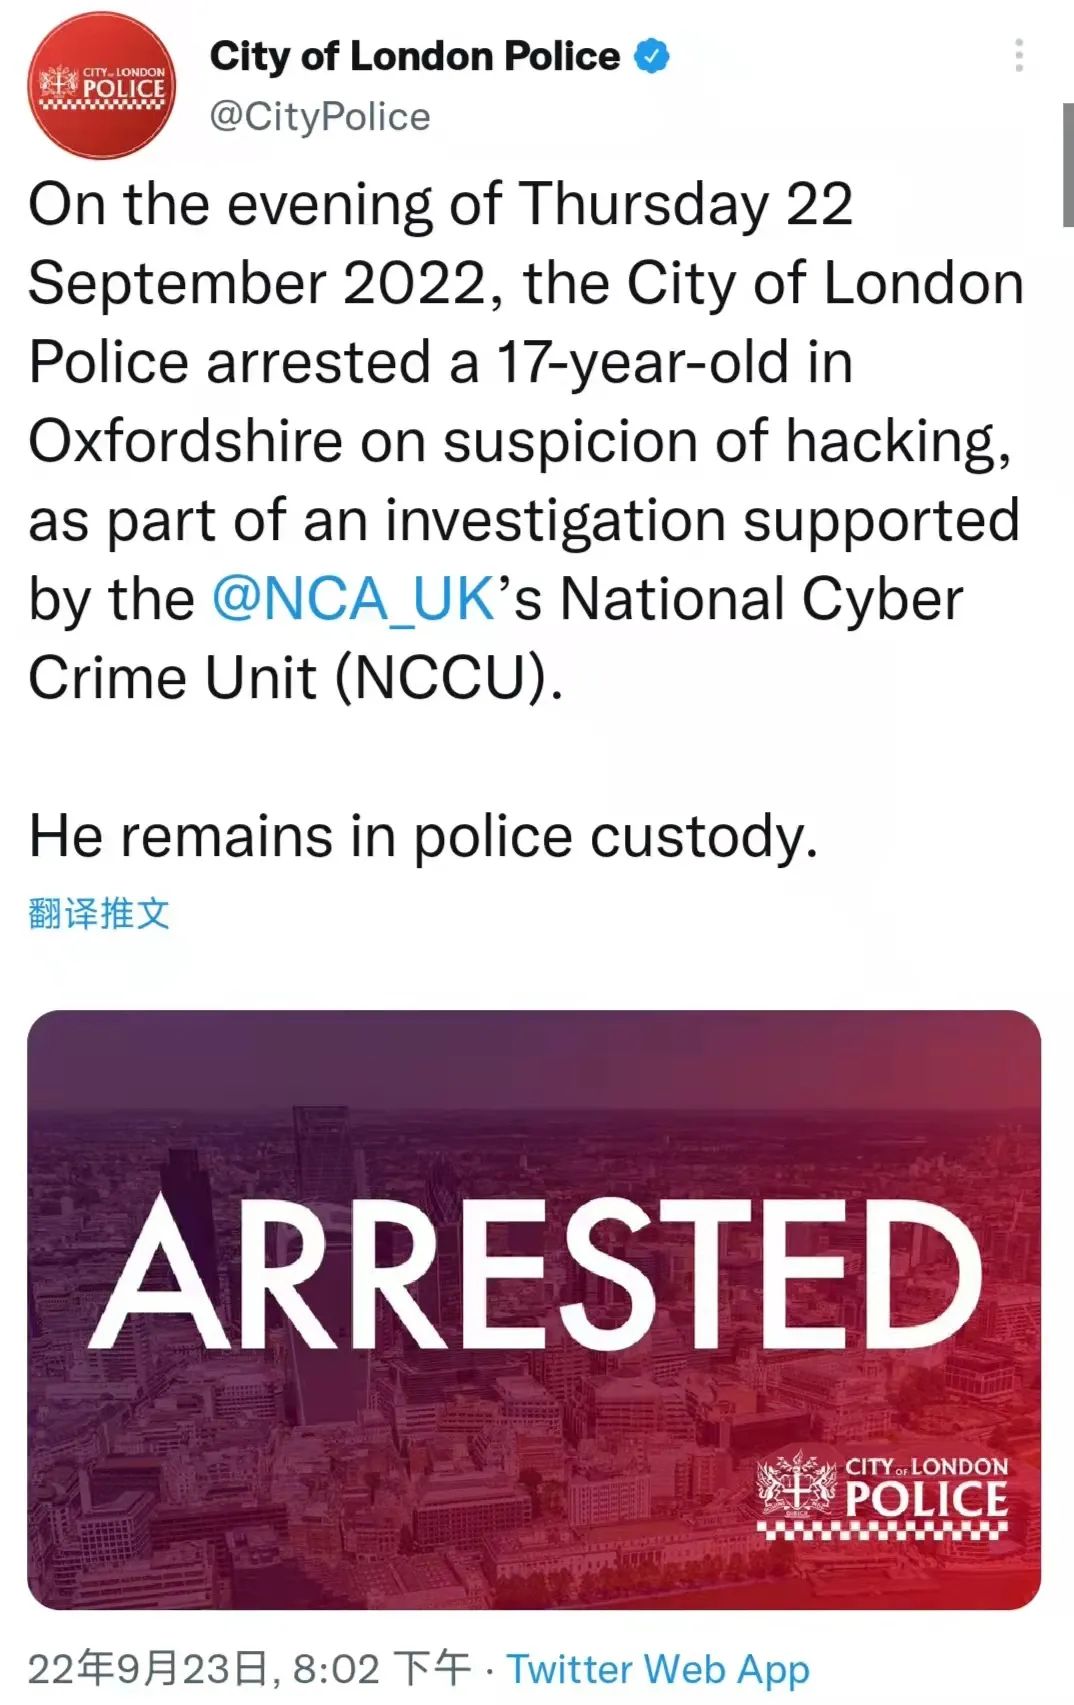The width and height of the screenshot is (1074, 1705).
Task: Click the police logo inside the Arrested banner
Action: 882,1494
